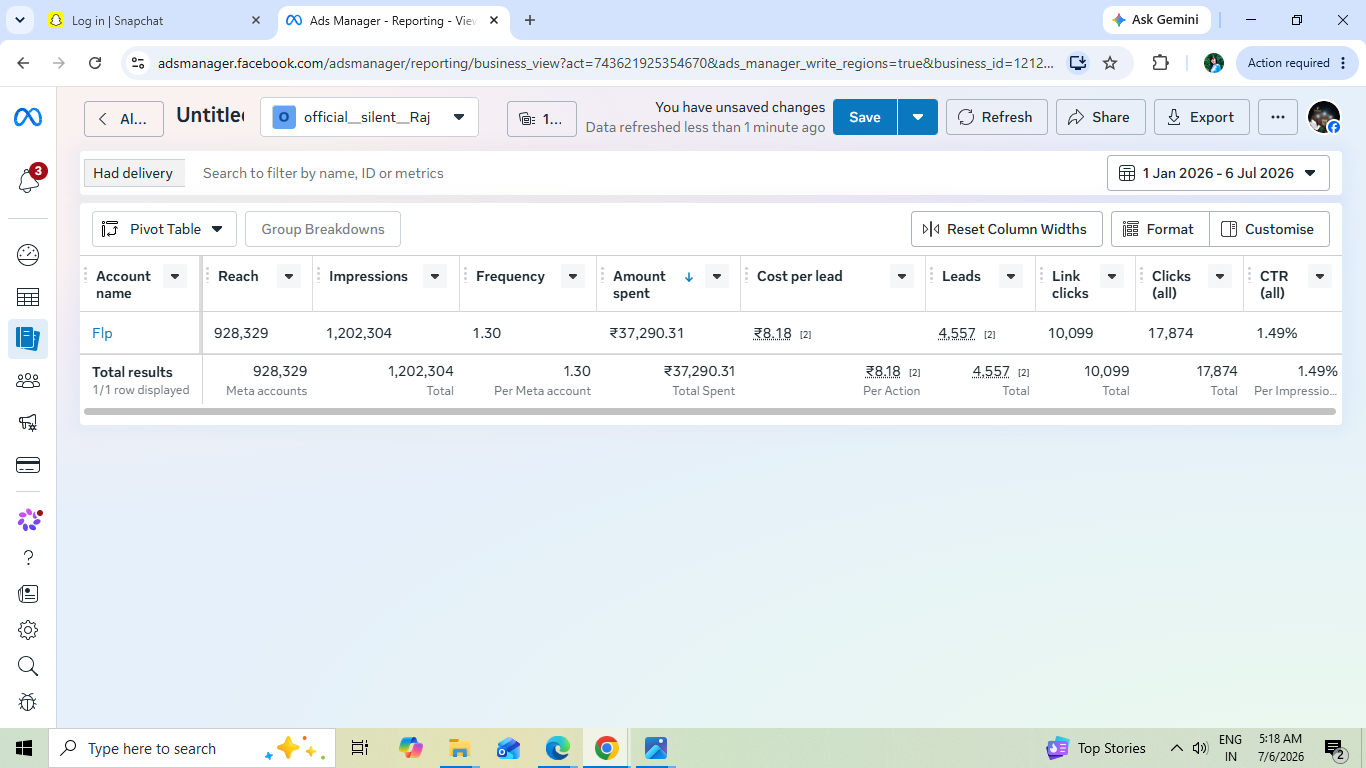Open Billing credit card icon

click(x=28, y=465)
